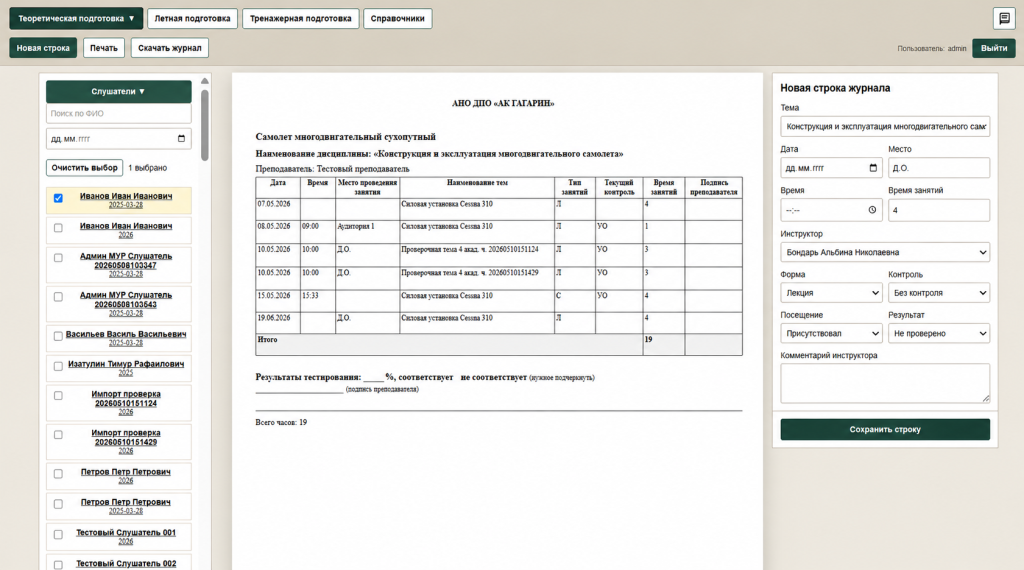This screenshot has height=570, width=1024.
Task: Click the Выйти logout button
Action: coord(993,48)
